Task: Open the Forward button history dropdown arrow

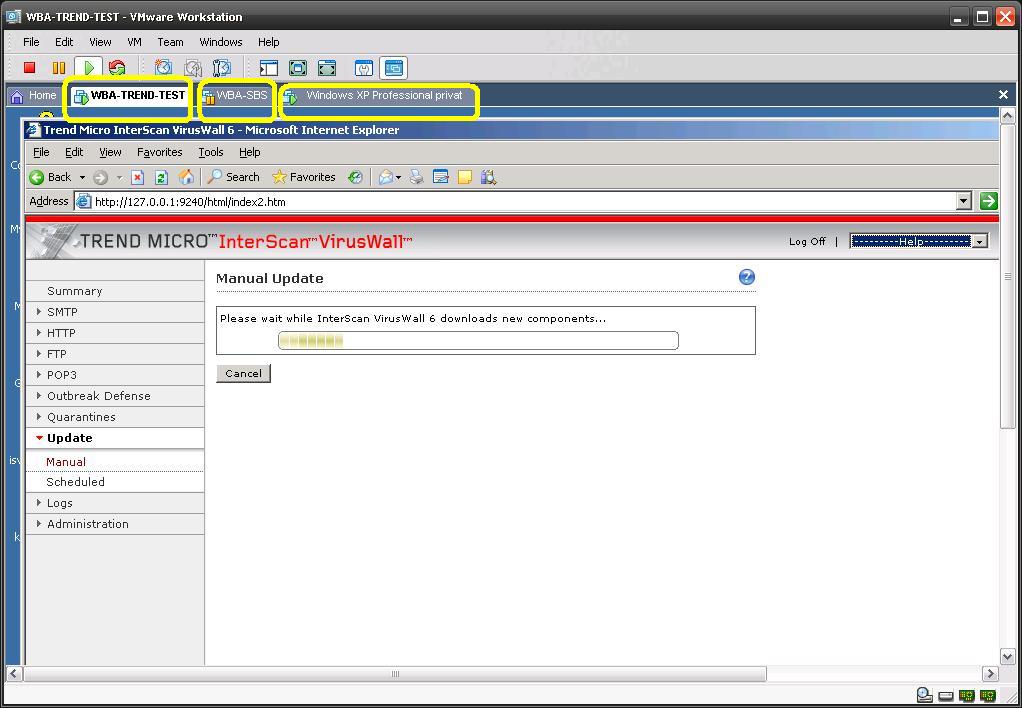Action: tap(119, 177)
